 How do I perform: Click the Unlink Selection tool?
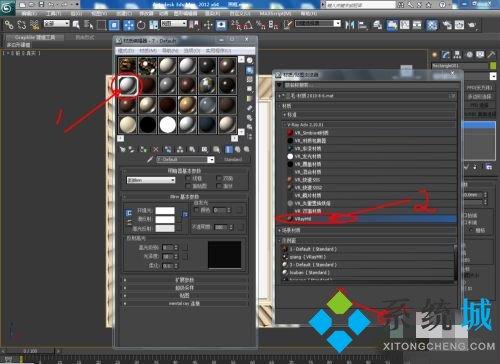tap(22, 25)
